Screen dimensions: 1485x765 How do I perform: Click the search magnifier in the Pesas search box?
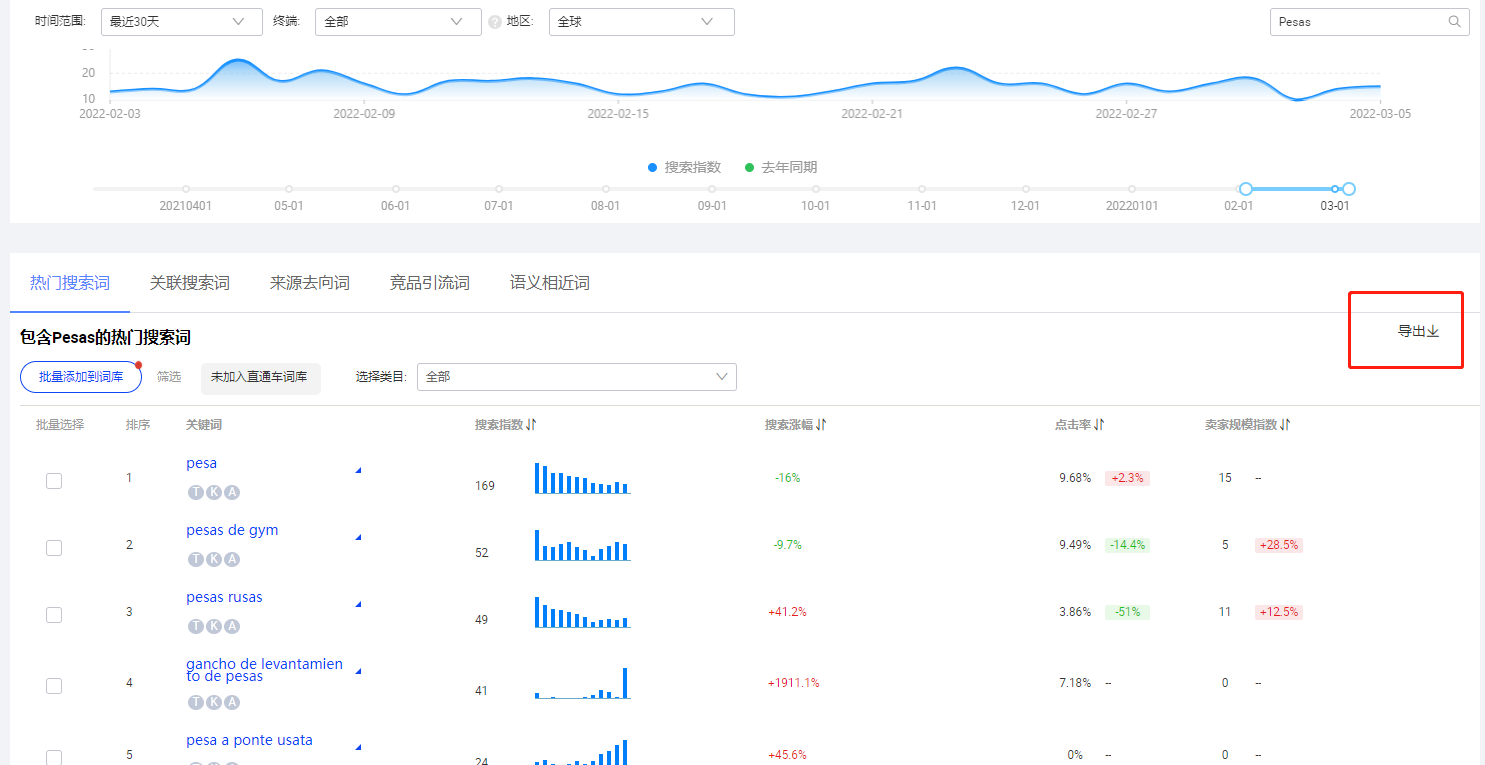[x=1454, y=21]
